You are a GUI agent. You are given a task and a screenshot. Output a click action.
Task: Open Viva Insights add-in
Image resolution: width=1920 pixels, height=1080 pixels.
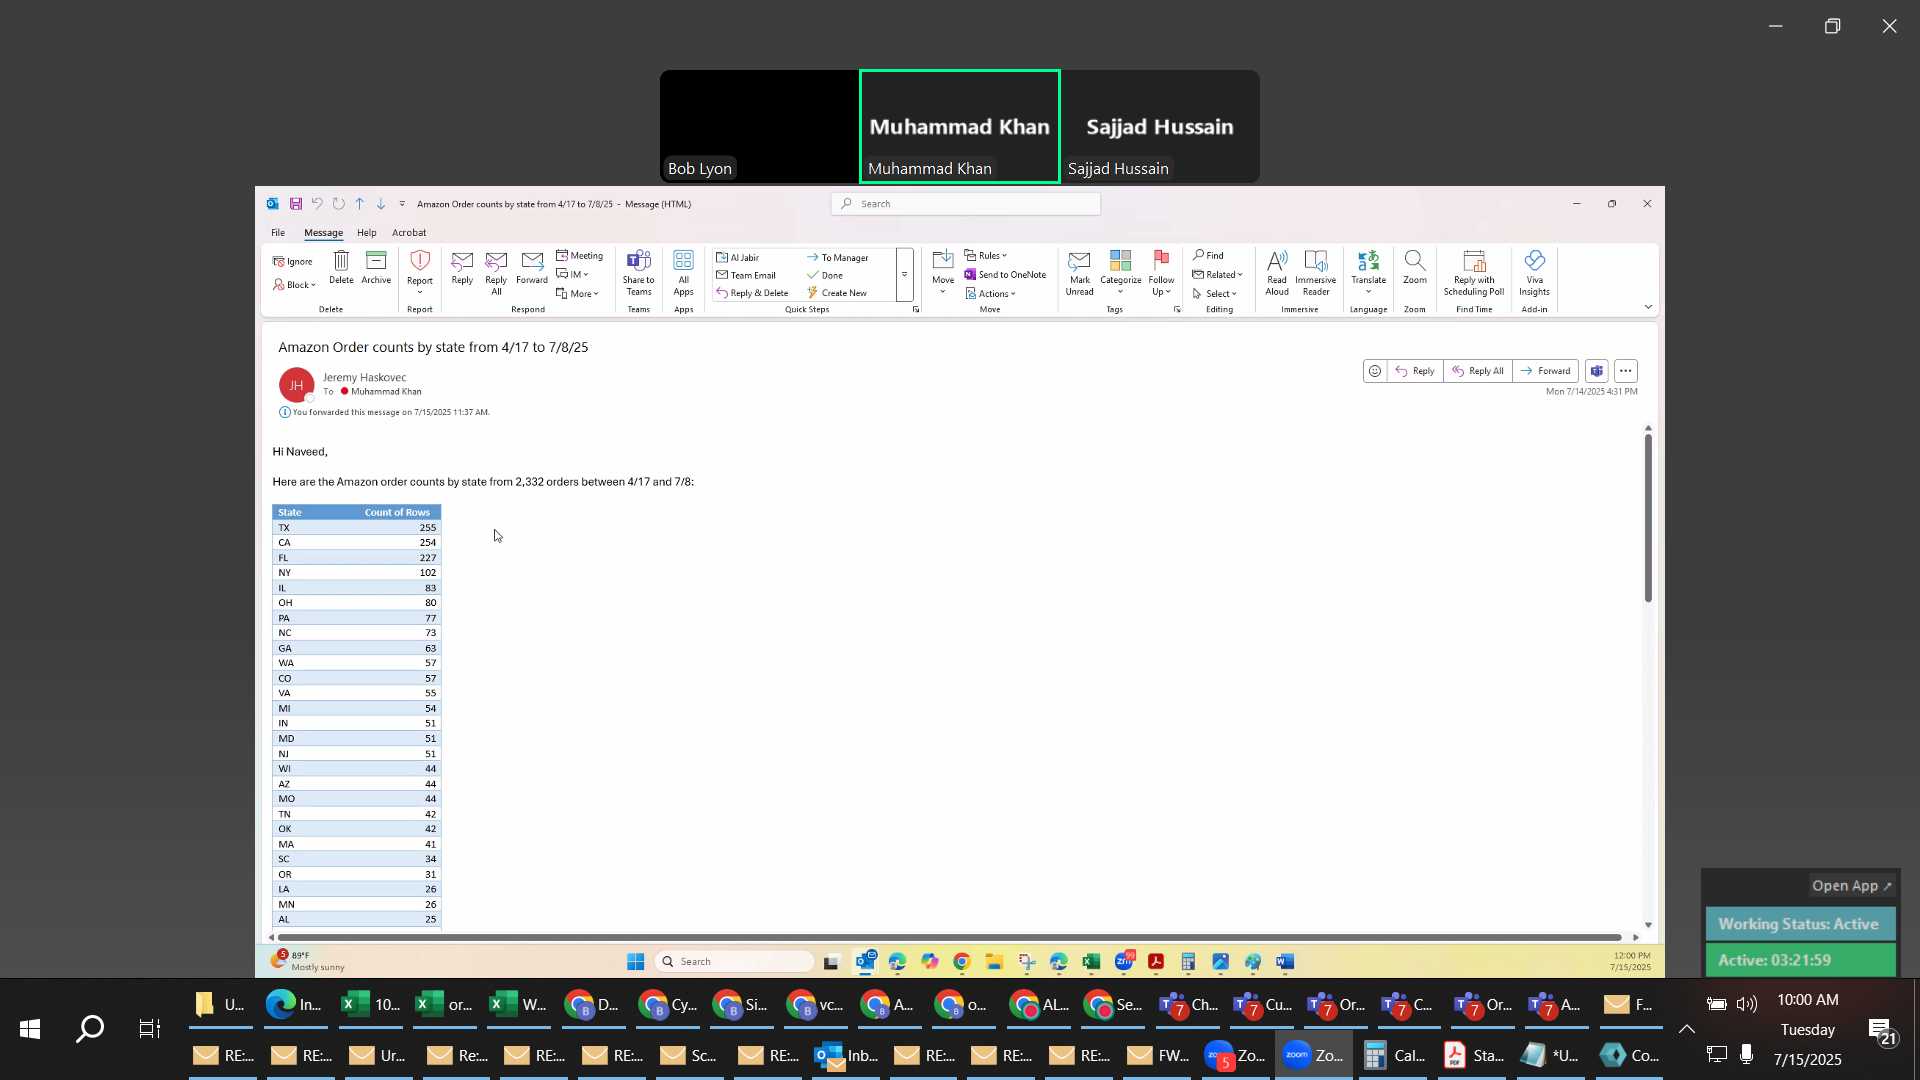coord(1535,272)
